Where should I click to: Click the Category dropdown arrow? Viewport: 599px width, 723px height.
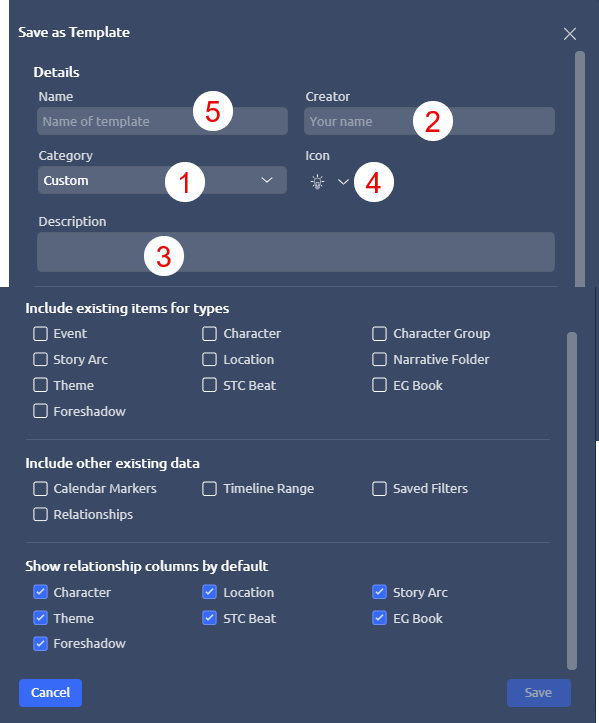(267, 180)
